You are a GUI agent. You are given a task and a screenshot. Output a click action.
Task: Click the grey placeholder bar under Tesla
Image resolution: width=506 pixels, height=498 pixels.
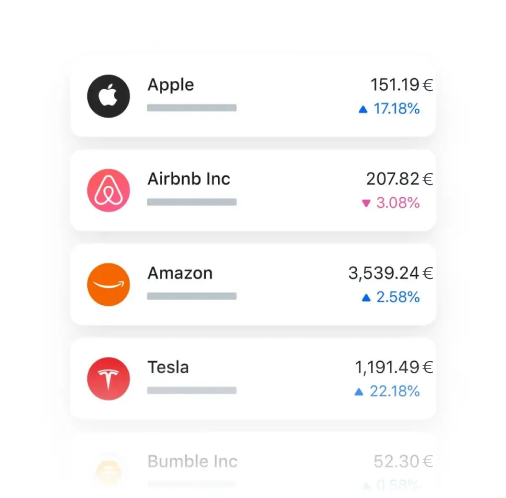point(192,390)
